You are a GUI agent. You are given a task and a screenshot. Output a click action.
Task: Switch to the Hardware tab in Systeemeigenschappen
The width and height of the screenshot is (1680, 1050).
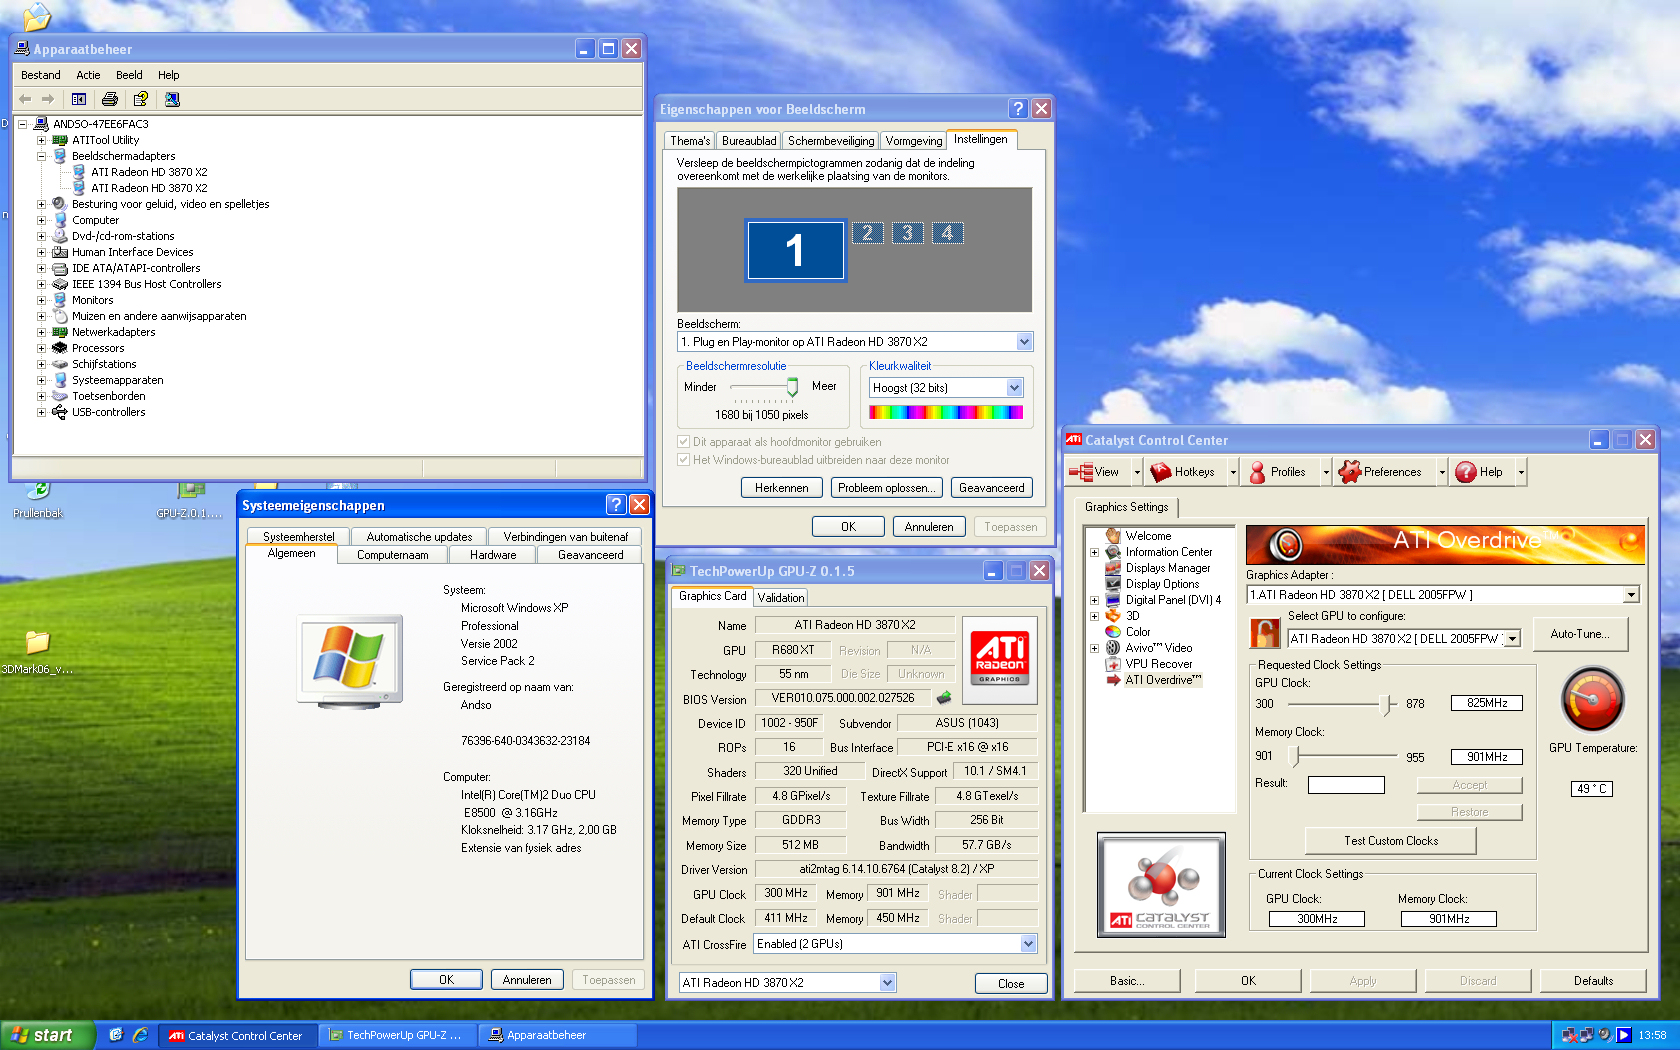[x=493, y=555]
